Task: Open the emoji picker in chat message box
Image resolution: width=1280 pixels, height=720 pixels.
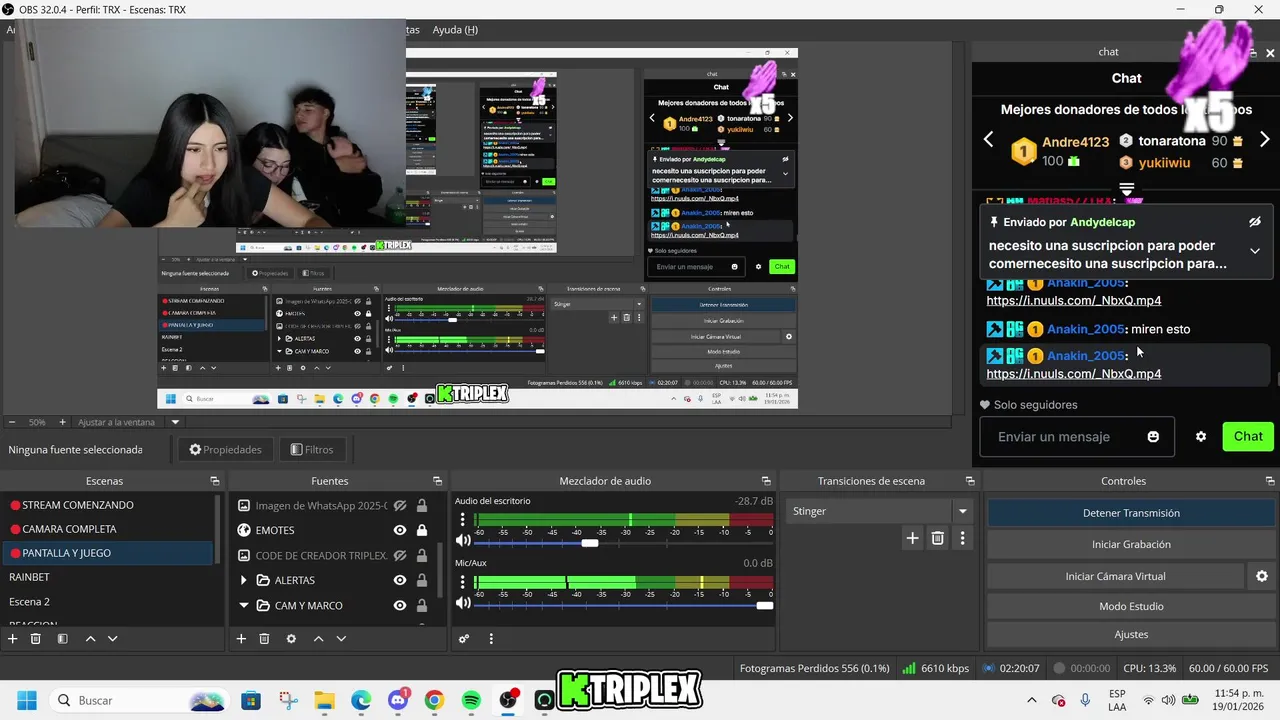Action: (x=1153, y=437)
